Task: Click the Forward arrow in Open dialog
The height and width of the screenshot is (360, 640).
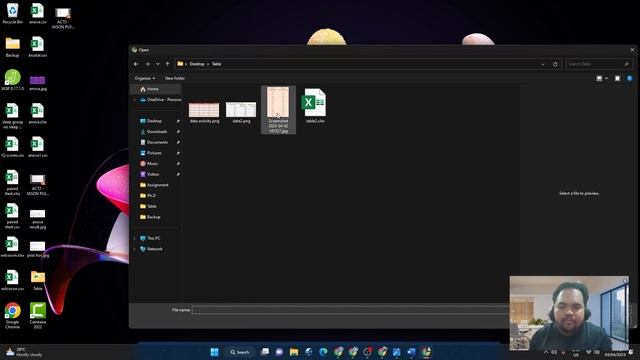Action: tap(147, 64)
